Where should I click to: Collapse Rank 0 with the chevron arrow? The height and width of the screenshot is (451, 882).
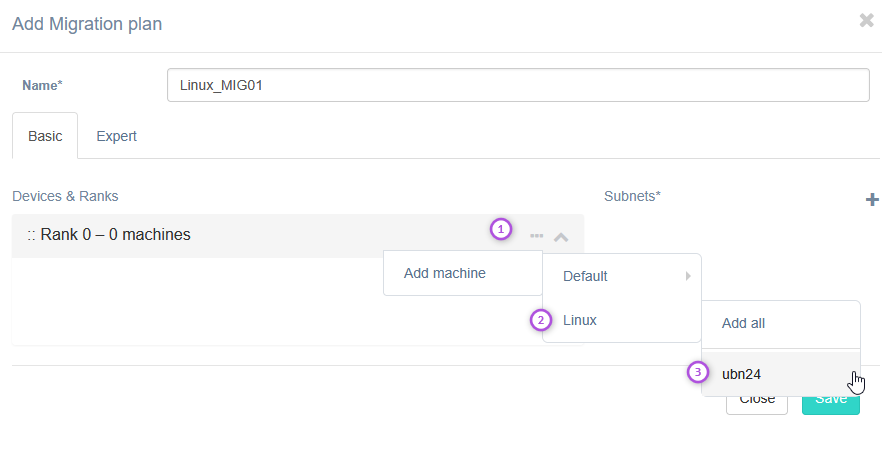point(561,237)
